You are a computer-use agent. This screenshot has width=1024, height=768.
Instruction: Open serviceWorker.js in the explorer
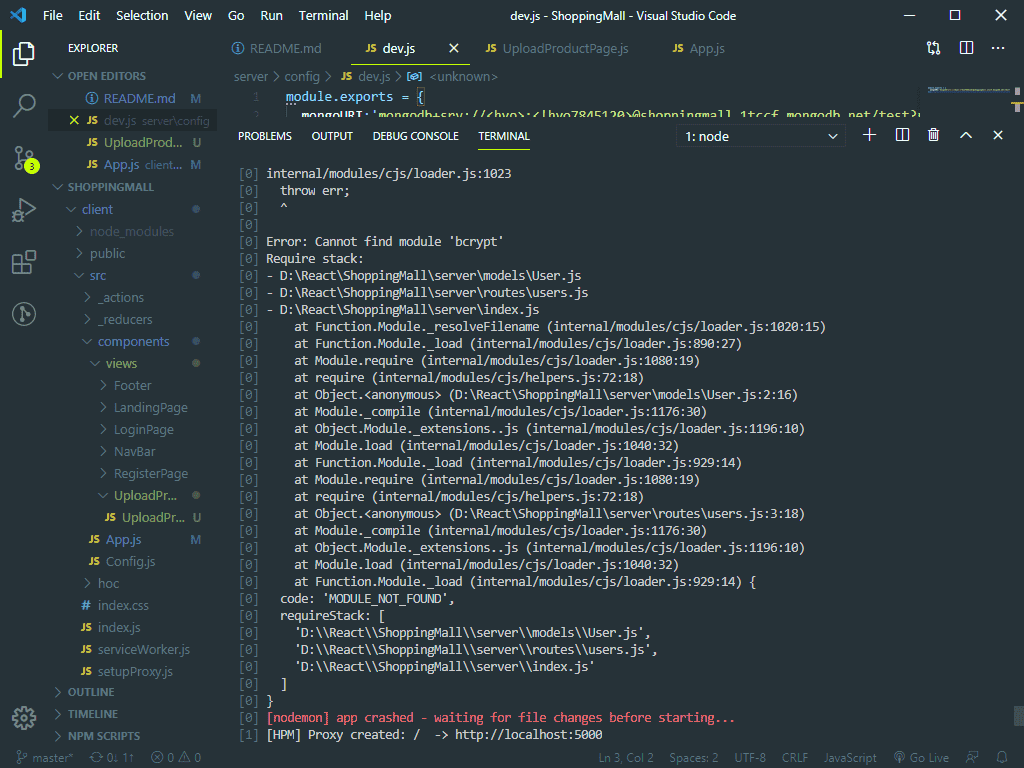[x=144, y=650]
